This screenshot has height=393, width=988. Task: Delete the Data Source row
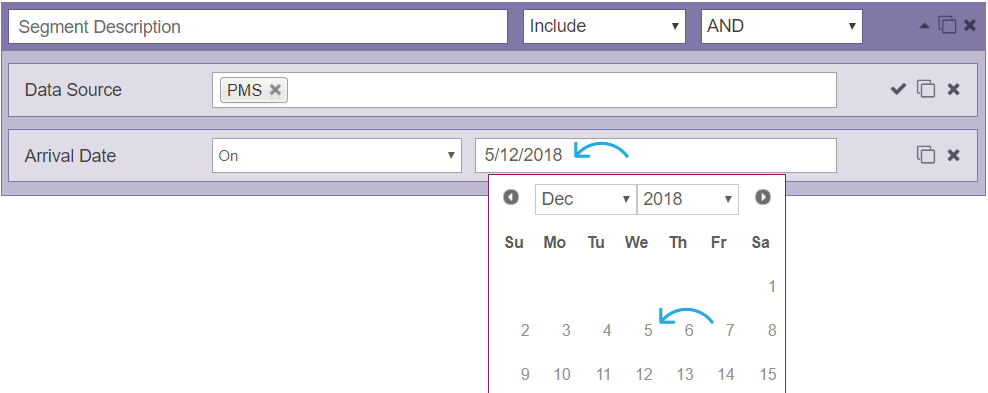pyautogui.click(x=954, y=89)
